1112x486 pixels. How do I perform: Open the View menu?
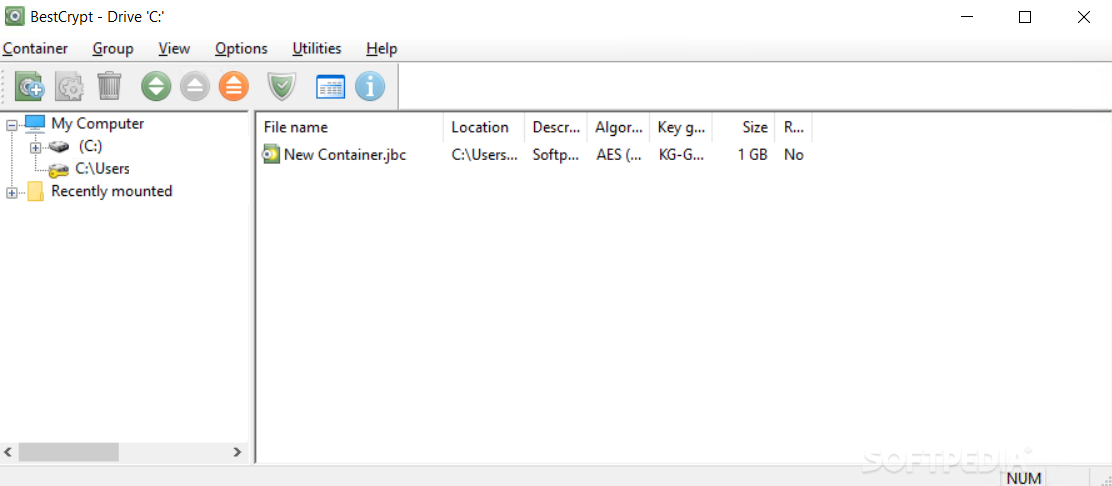click(174, 48)
